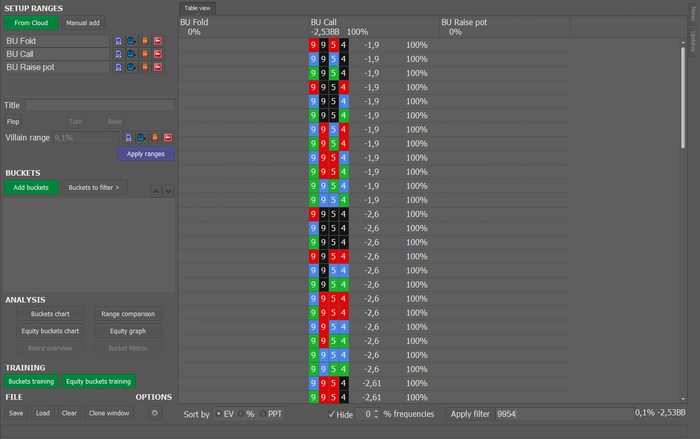The image size is (700, 439).
Task: Select the BU Raise pot range name
Action: (57, 67)
